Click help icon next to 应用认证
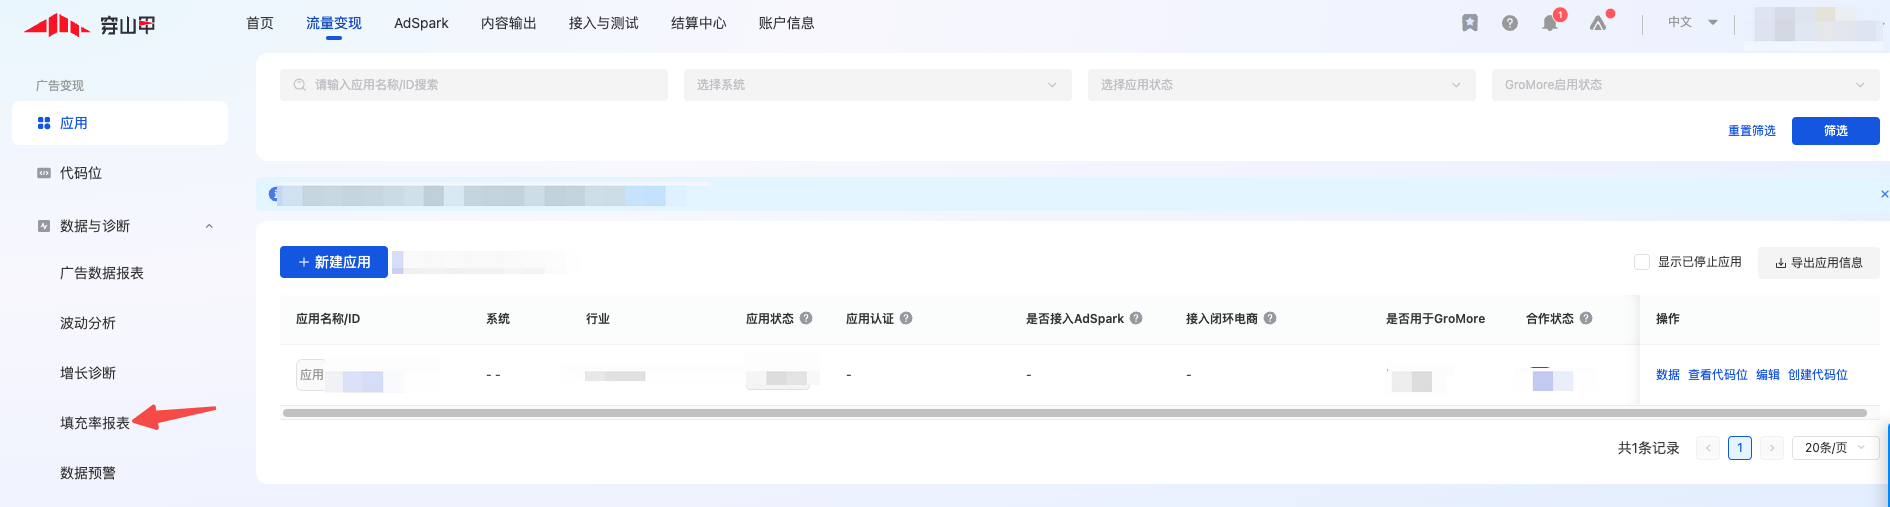Image resolution: width=1890 pixels, height=507 pixels. click(x=906, y=318)
